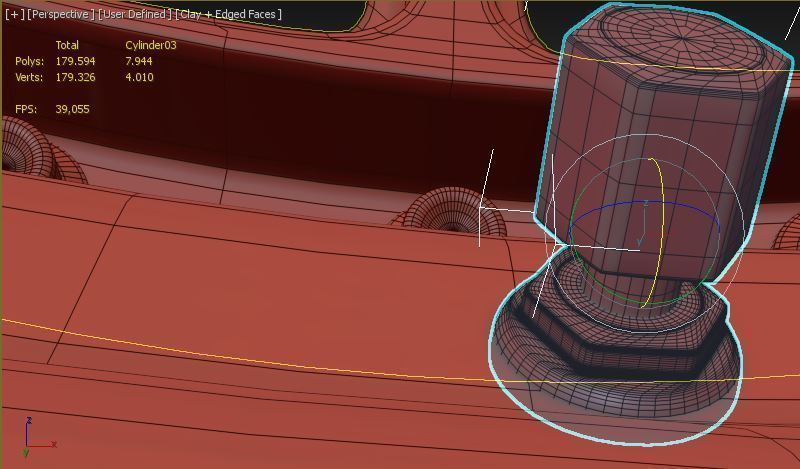Open the Clay + Edged Faces shading menu
800x469 pixels.
pos(228,14)
